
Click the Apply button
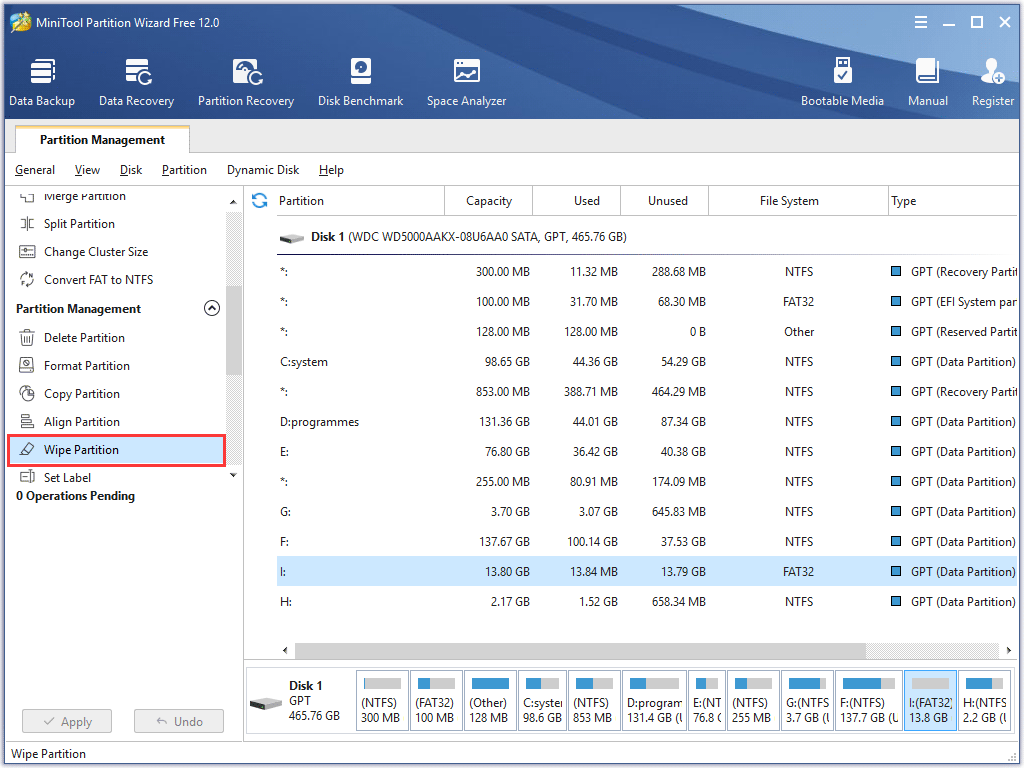point(67,722)
